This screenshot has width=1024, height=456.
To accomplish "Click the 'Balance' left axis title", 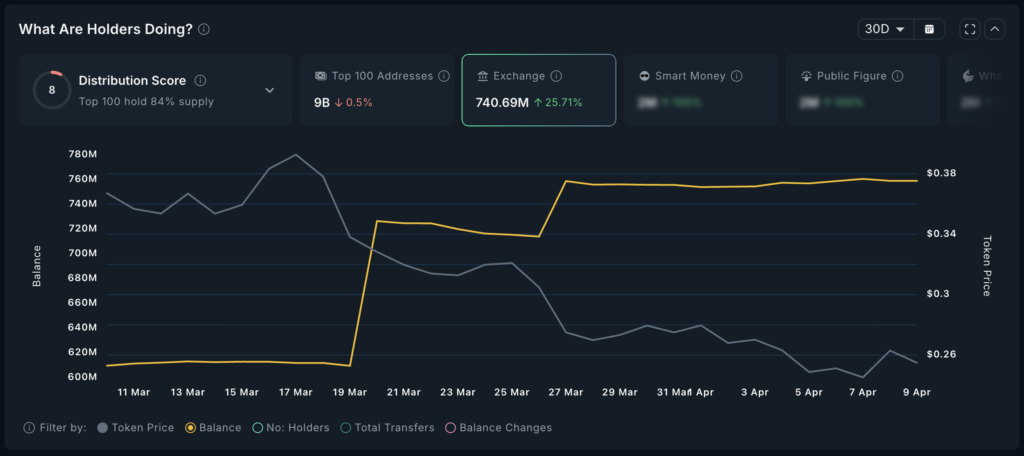I will click(37, 266).
